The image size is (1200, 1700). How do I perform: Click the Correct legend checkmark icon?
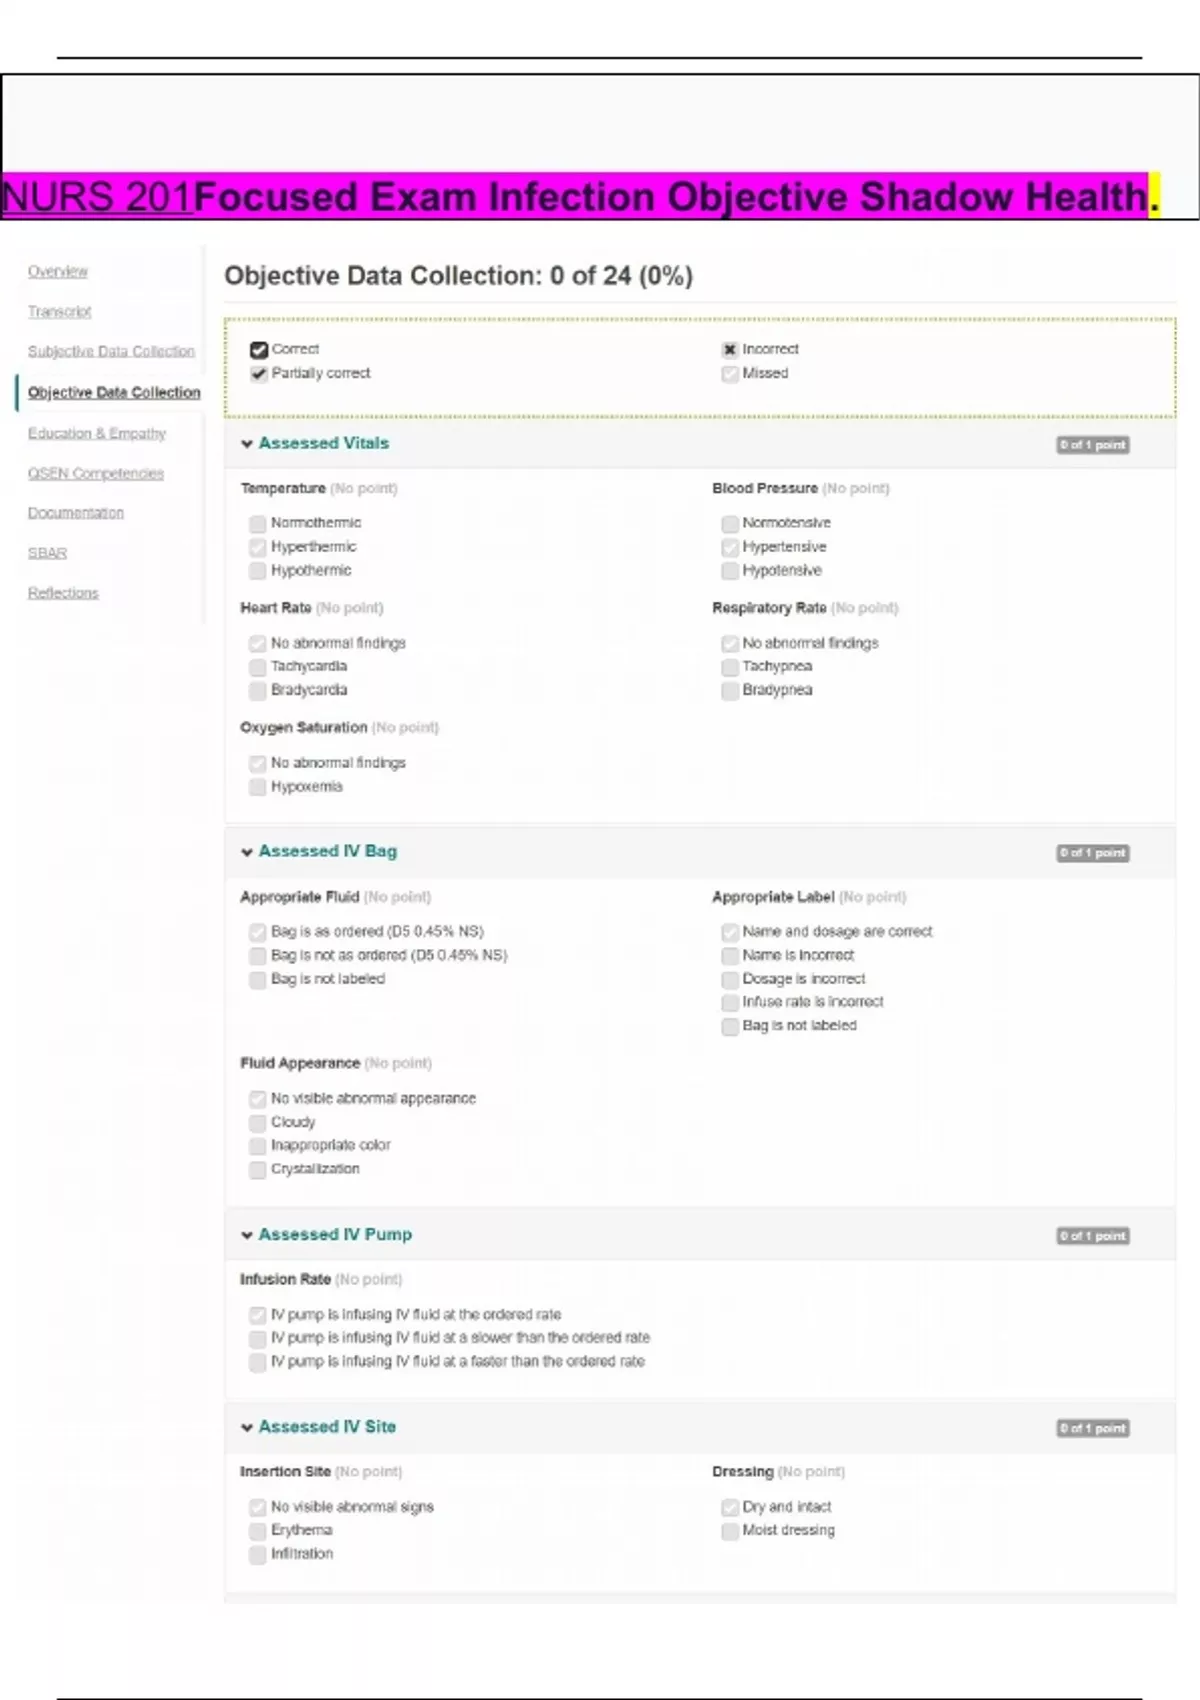[259, 349]
